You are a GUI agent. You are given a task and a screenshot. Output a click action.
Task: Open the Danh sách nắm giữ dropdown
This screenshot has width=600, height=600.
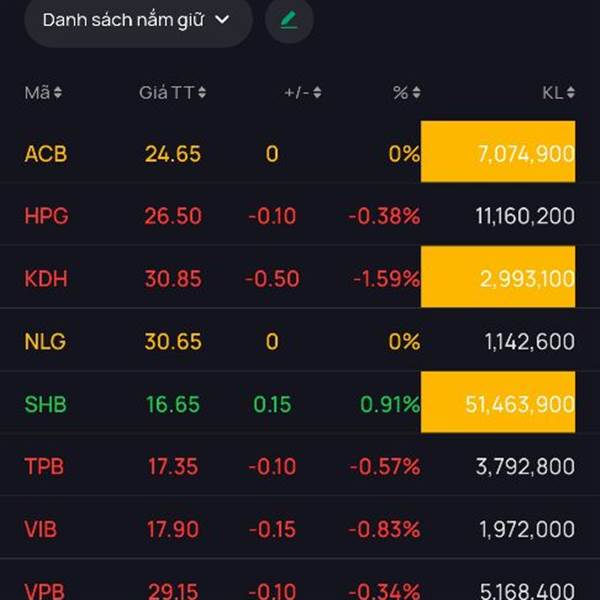[x=138, y=21]
